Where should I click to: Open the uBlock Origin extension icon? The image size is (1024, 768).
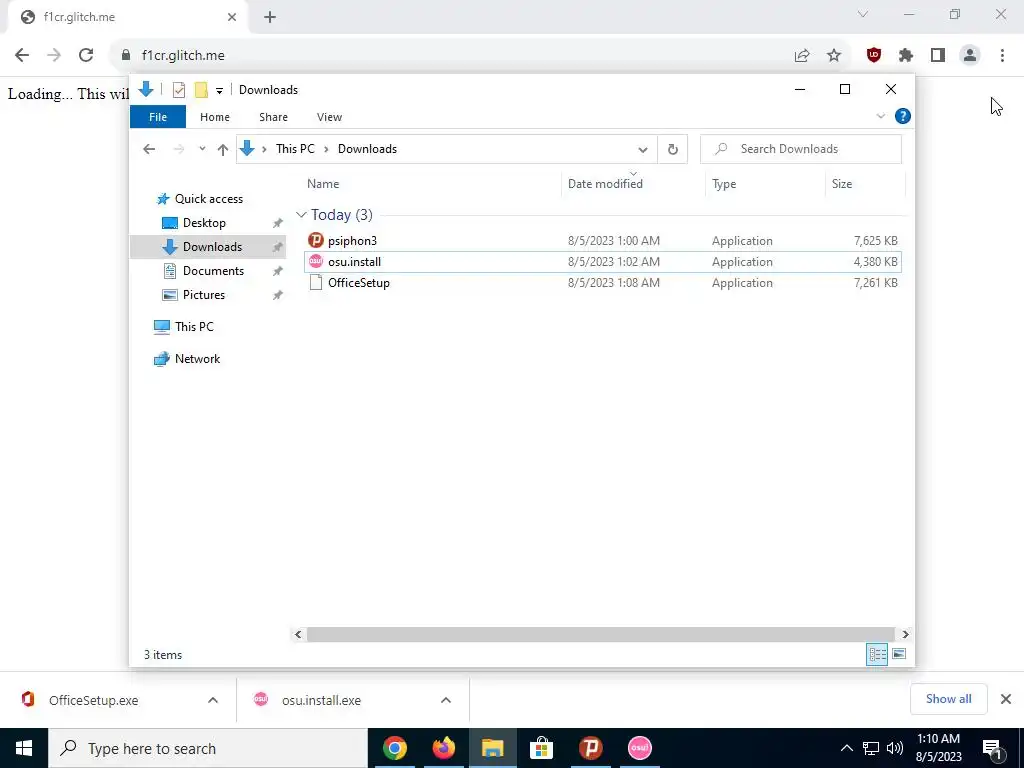[x=874, y=56]
